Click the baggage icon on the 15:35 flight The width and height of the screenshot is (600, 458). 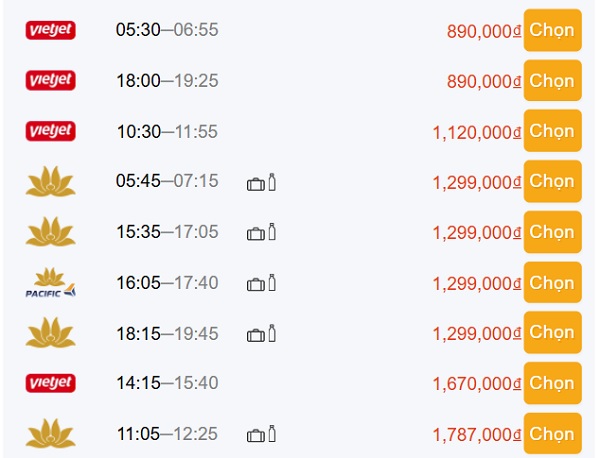click(261, 233)
